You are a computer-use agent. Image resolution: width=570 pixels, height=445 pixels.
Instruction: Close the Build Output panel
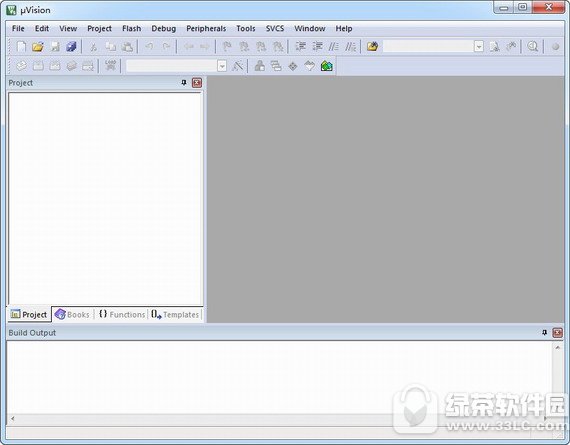[557, 333]
